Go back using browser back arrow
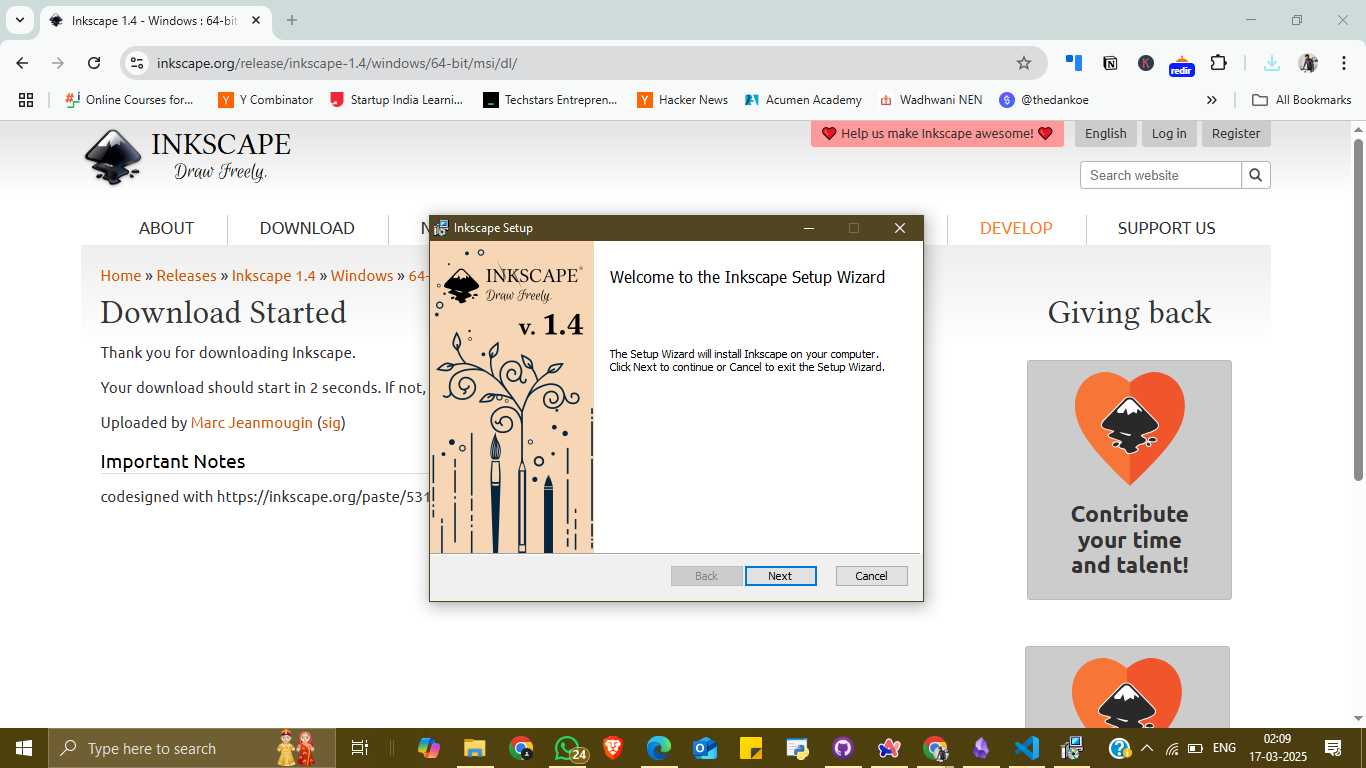 click(22, 63)
